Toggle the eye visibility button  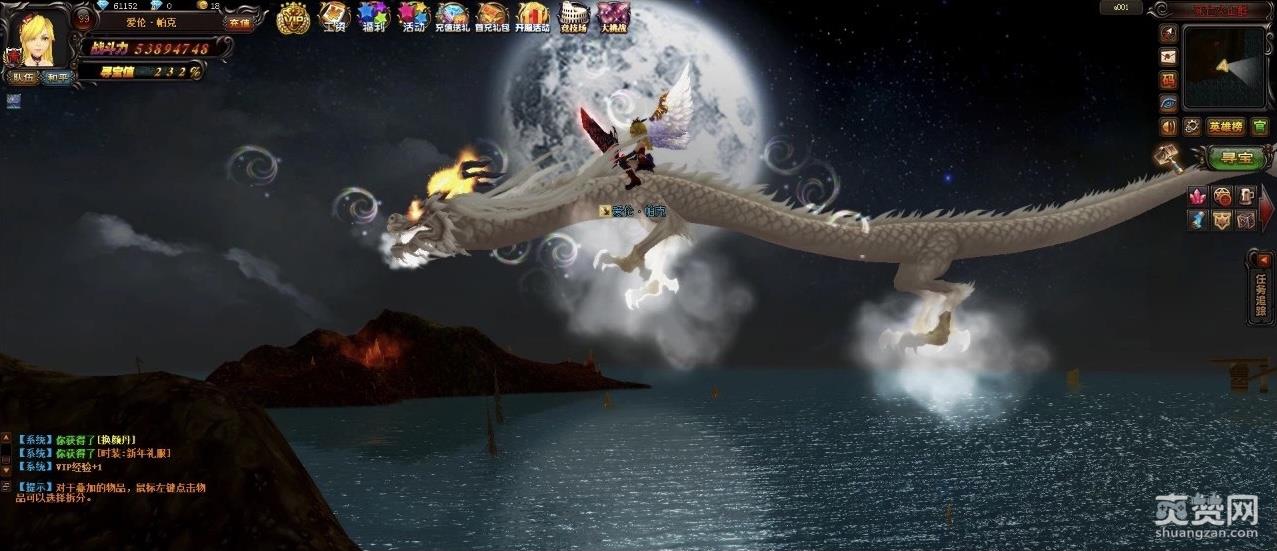(1168, 102)
